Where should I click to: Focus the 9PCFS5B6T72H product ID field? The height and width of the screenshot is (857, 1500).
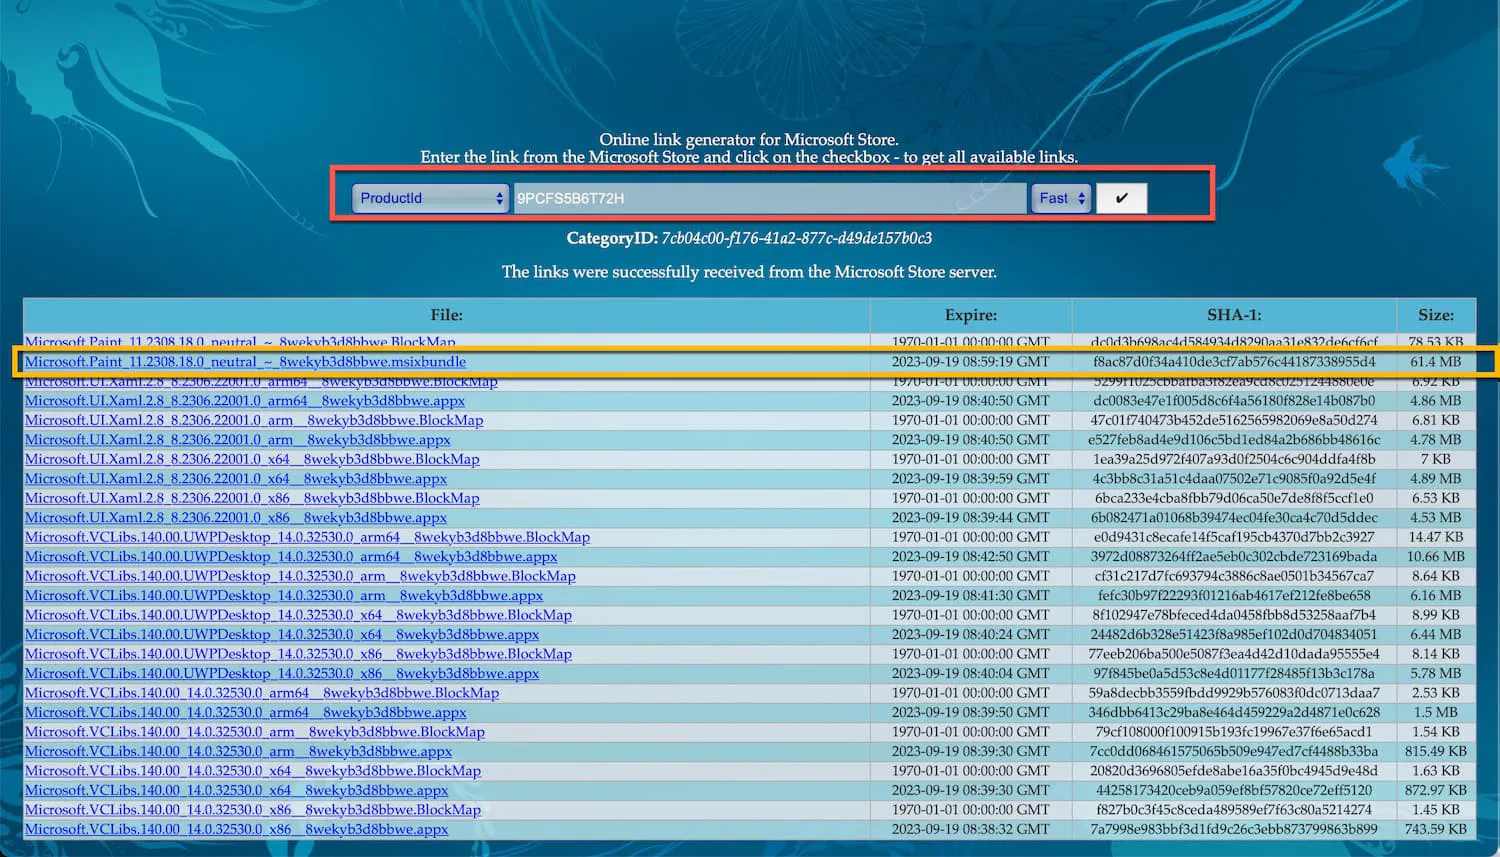[770, 198]
